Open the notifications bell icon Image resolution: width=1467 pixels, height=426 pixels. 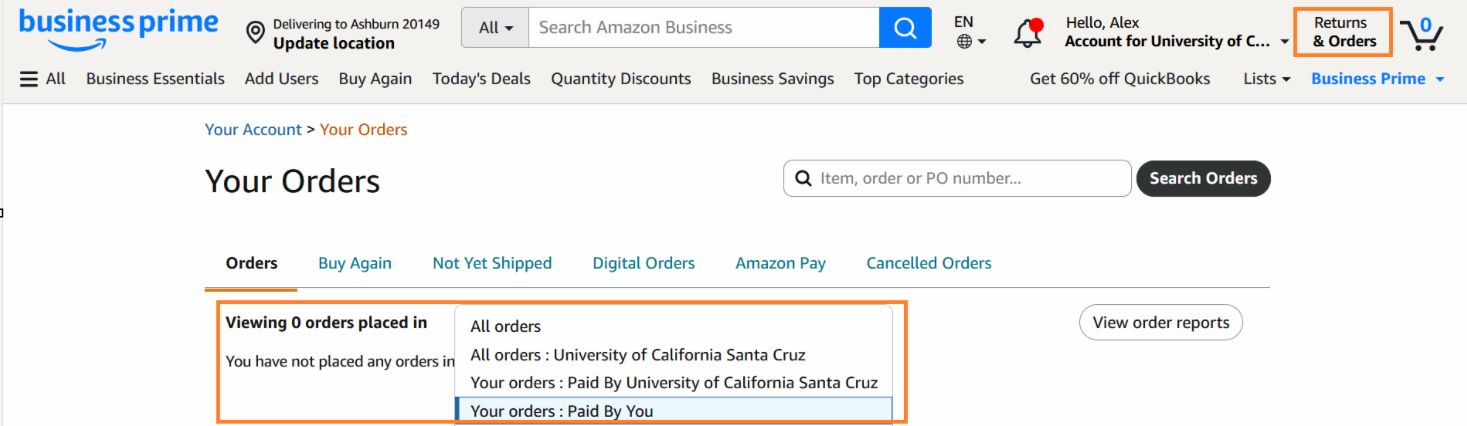(x=1027, y=33)
